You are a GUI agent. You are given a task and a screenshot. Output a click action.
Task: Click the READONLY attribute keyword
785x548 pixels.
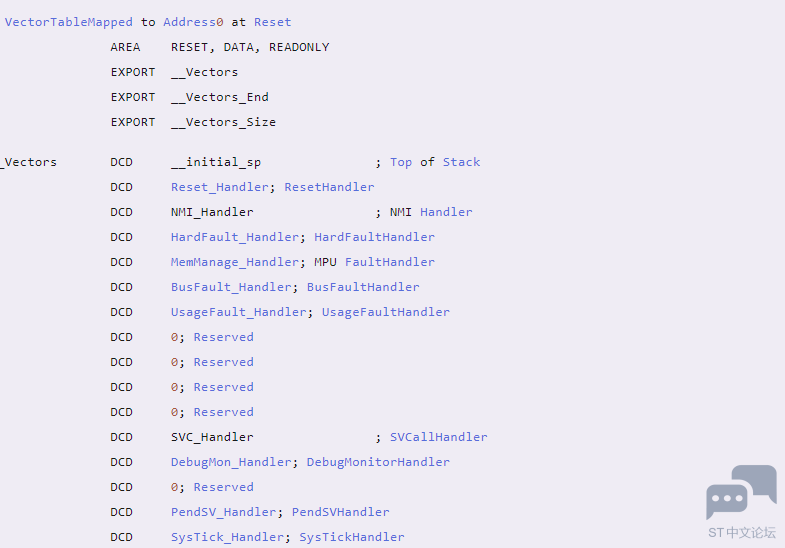(299, 47)
